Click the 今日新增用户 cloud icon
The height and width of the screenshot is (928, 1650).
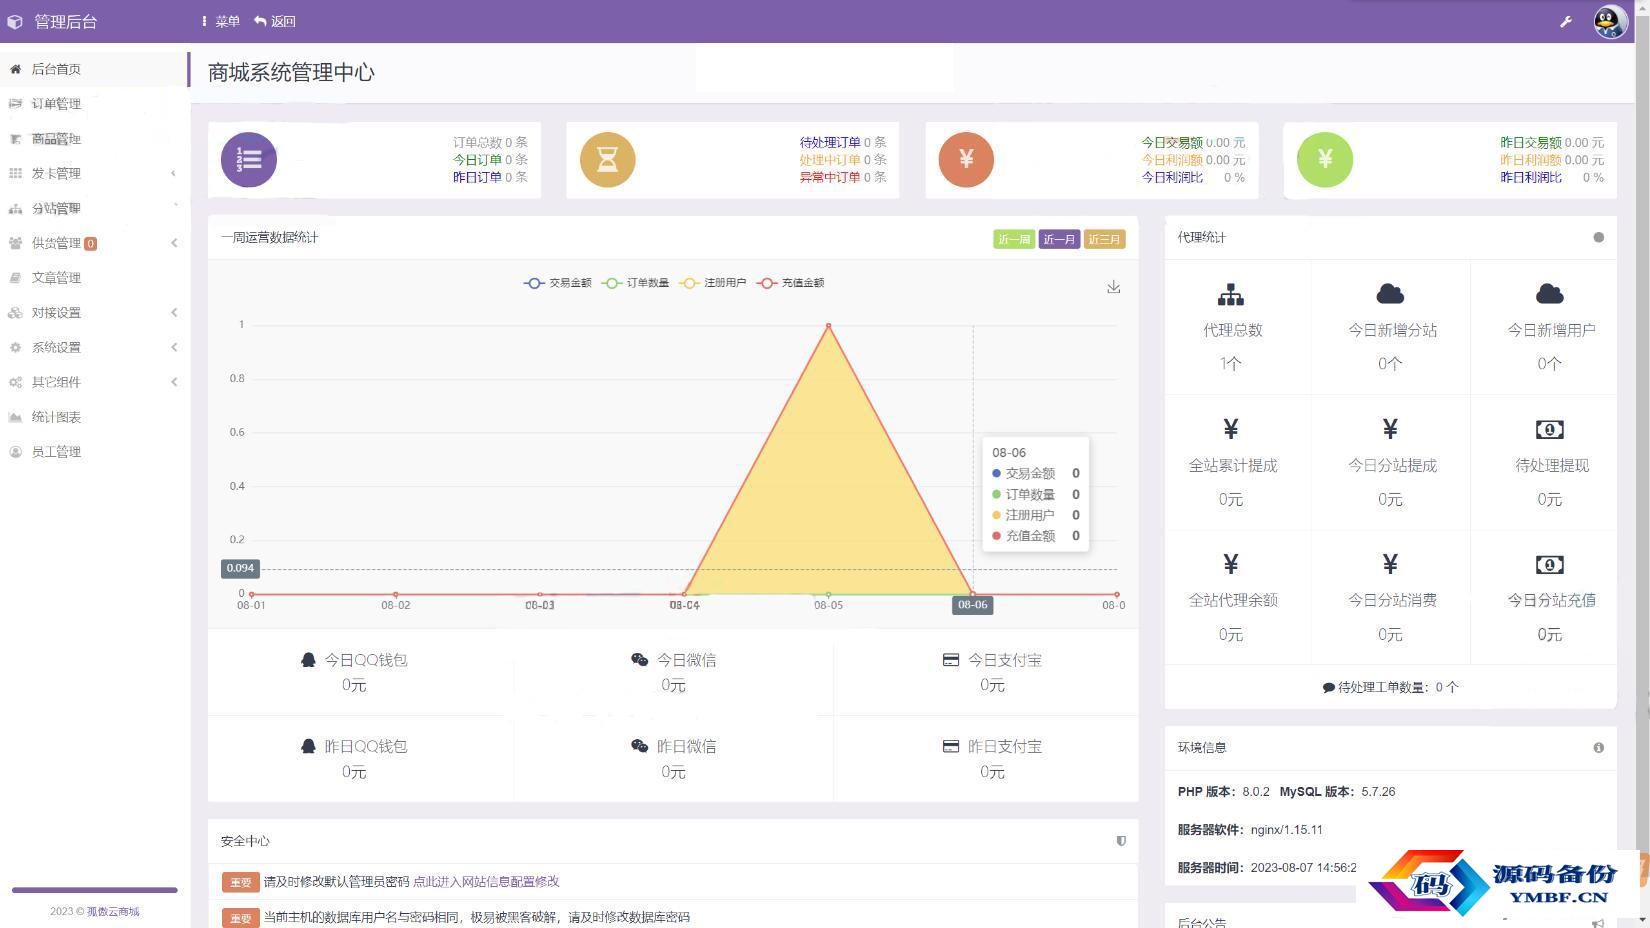tap(1549, 294)
